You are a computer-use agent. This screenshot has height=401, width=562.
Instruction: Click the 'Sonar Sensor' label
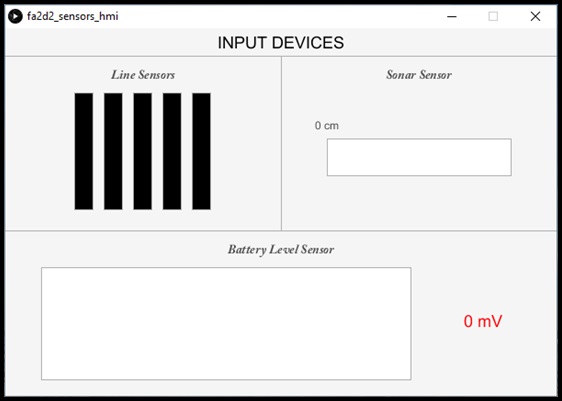click(419, 75)
